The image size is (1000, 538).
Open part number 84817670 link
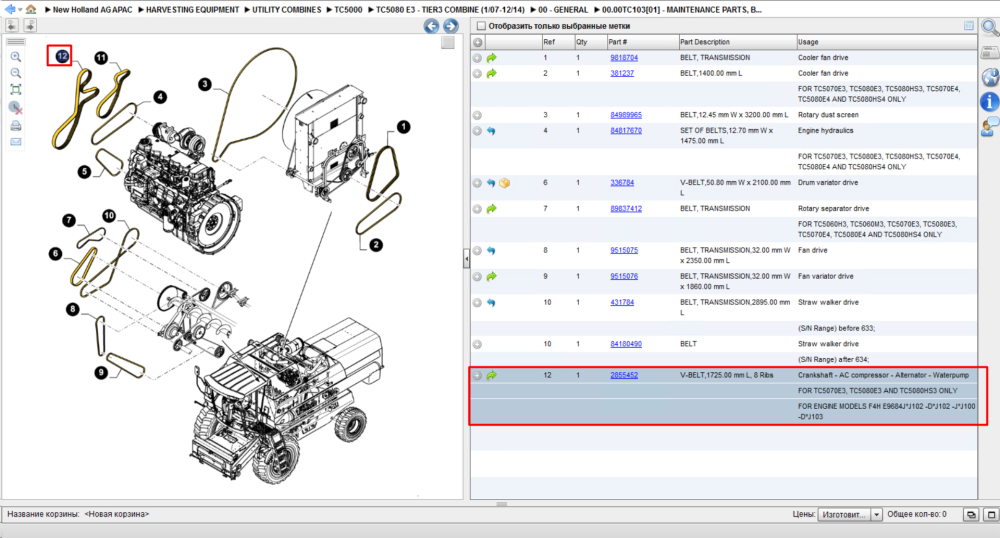(x=626, y=131)
